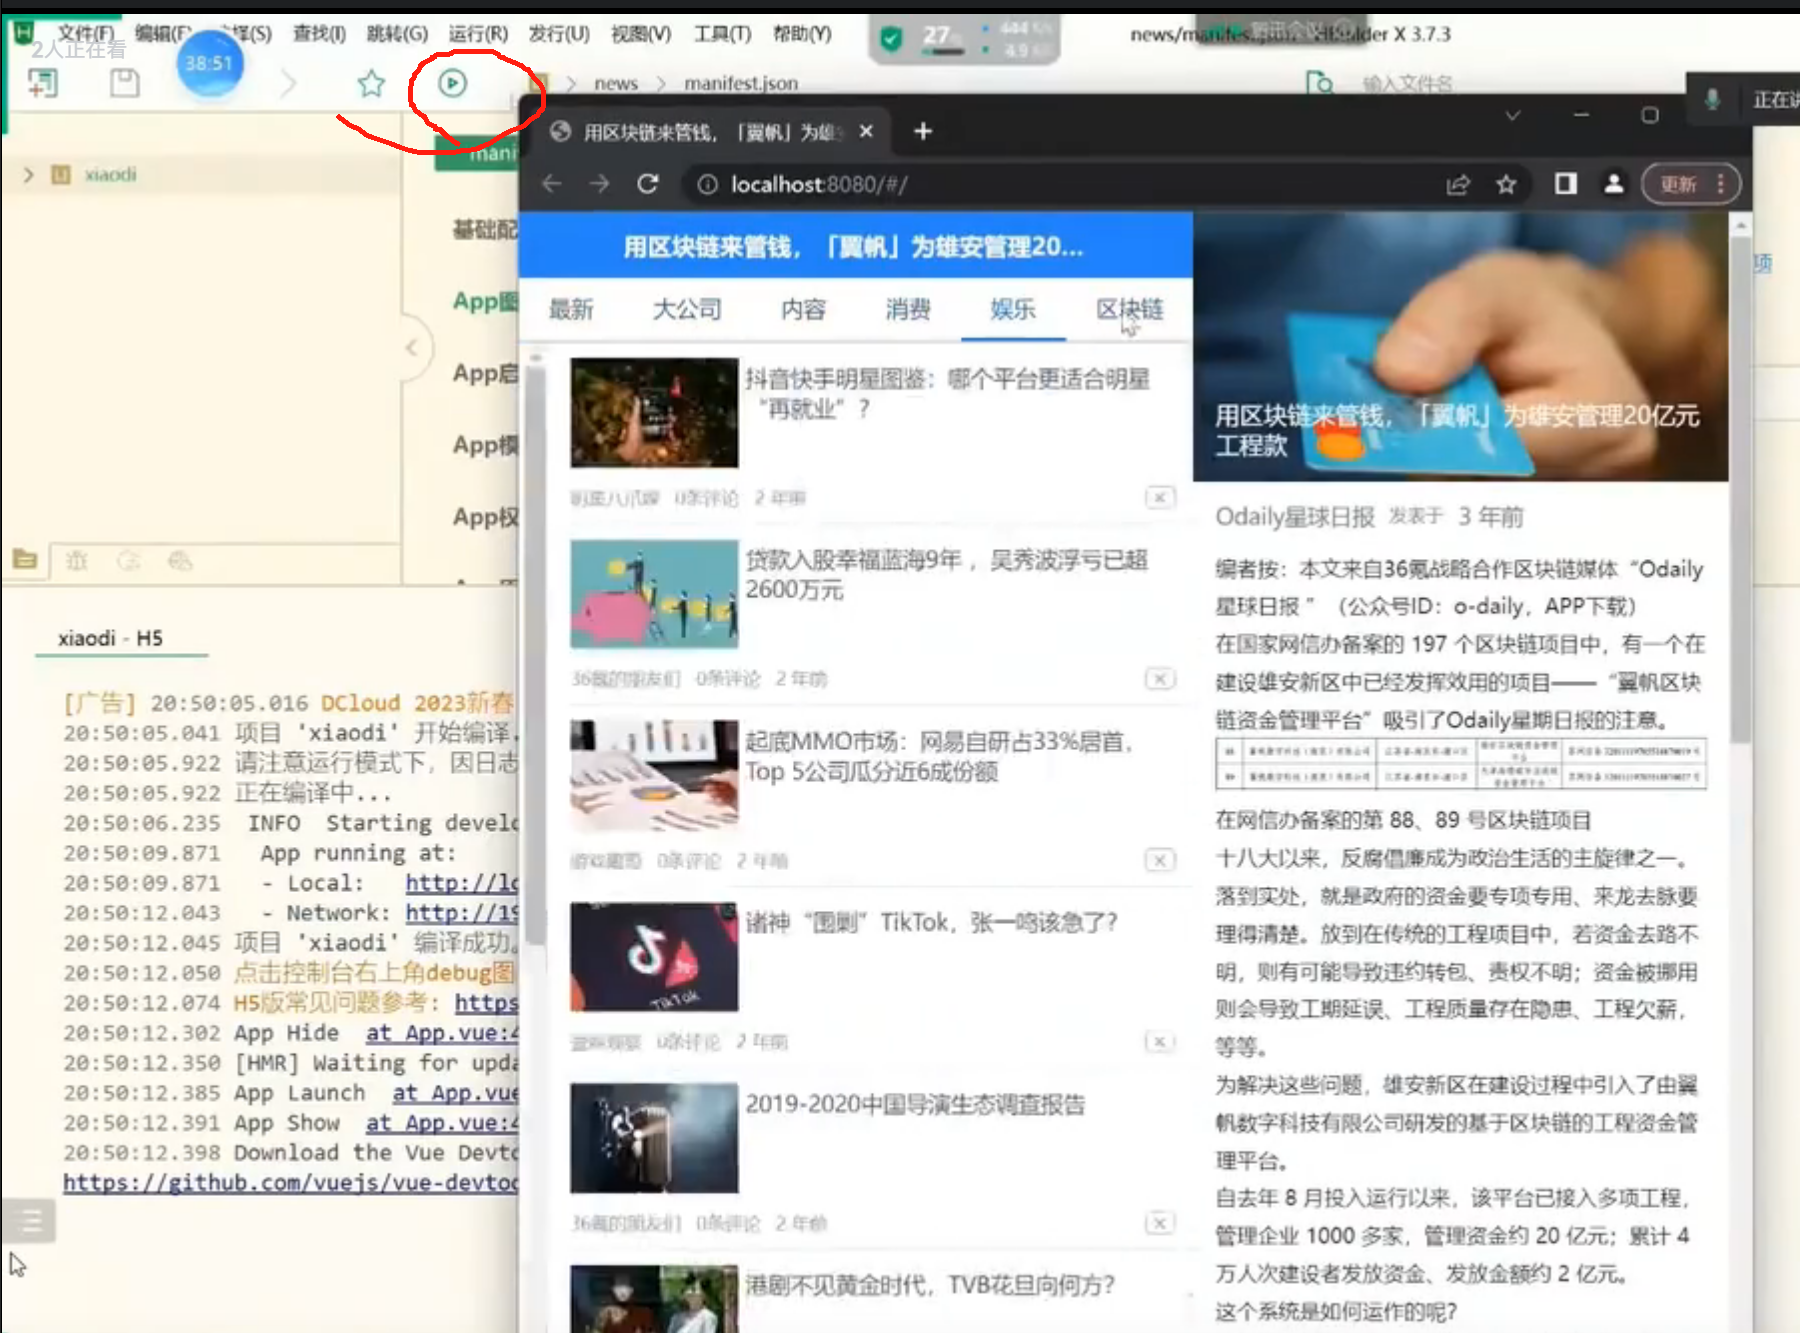
Task: Click the browser forward arrow
Action: [599, 184]
